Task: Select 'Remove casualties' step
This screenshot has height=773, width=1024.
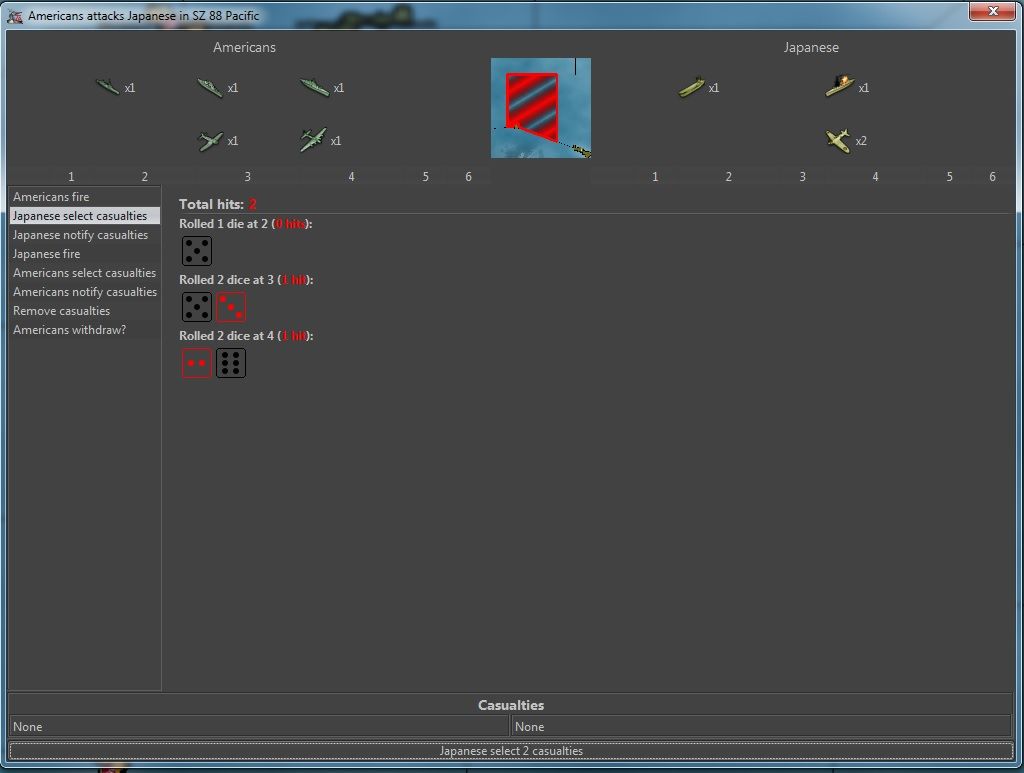Action: point(61,311)
